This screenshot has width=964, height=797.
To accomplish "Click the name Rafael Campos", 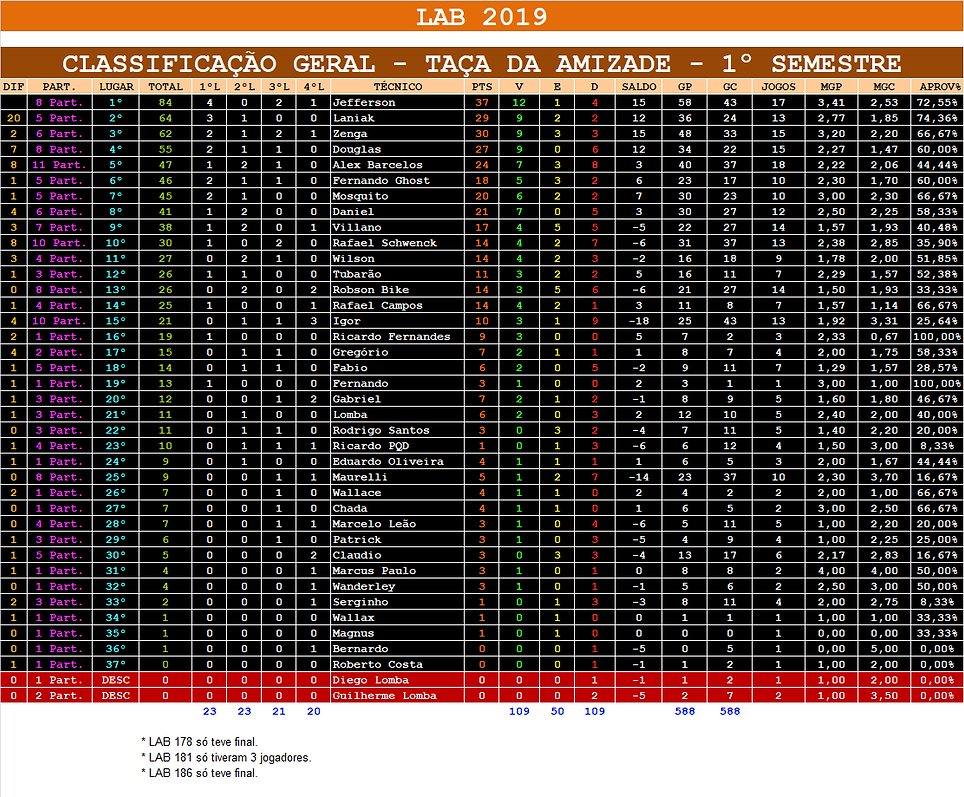I will (x=377, y=306).
